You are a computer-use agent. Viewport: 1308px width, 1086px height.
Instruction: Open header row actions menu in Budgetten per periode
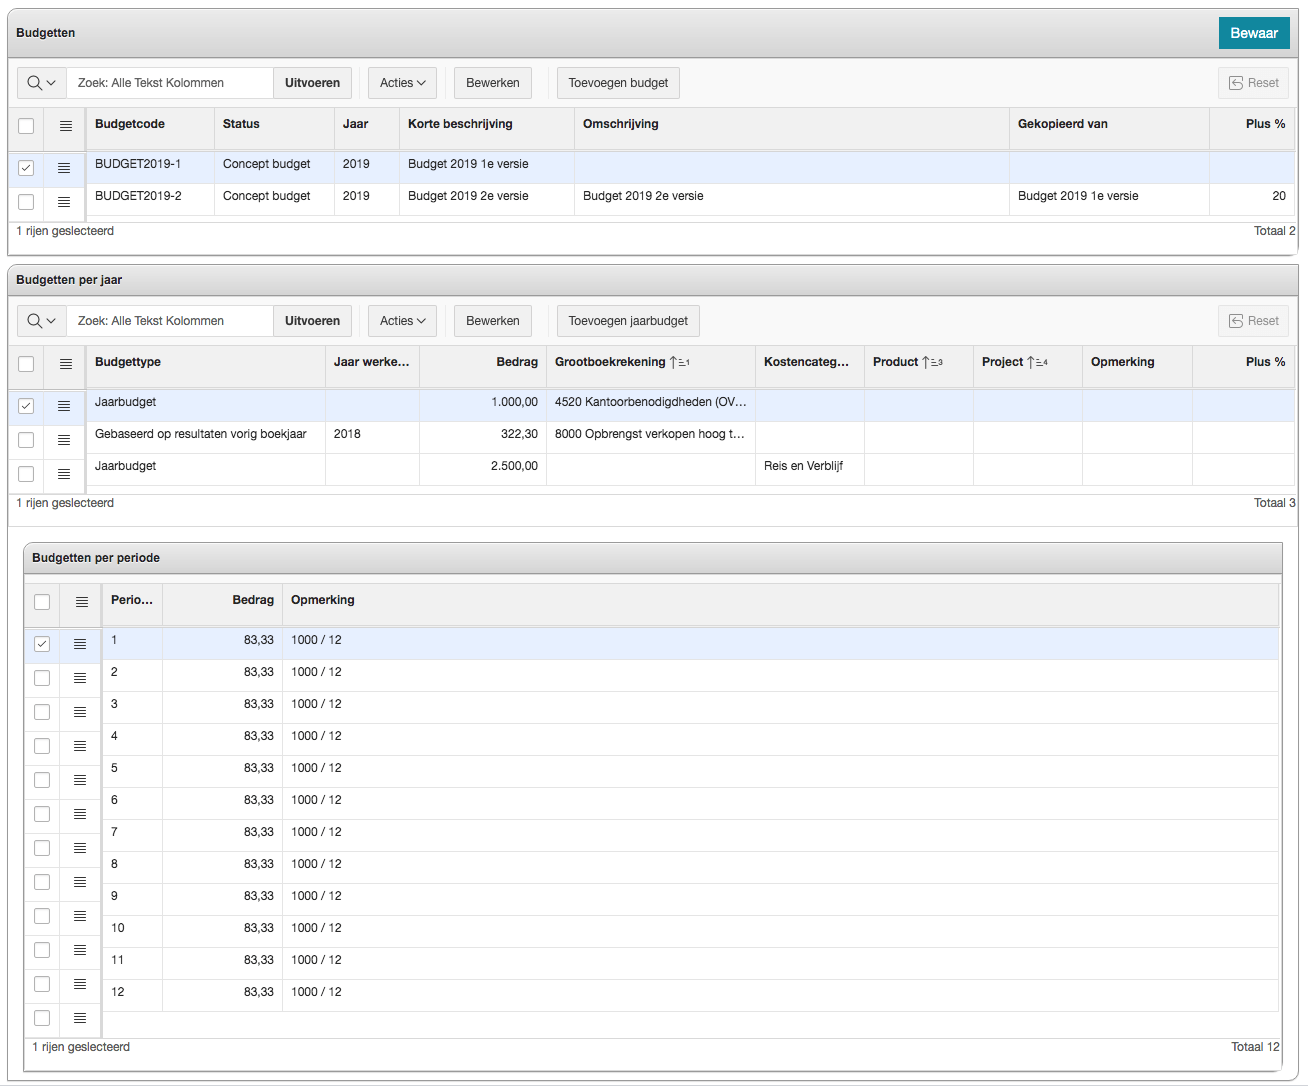82,602
